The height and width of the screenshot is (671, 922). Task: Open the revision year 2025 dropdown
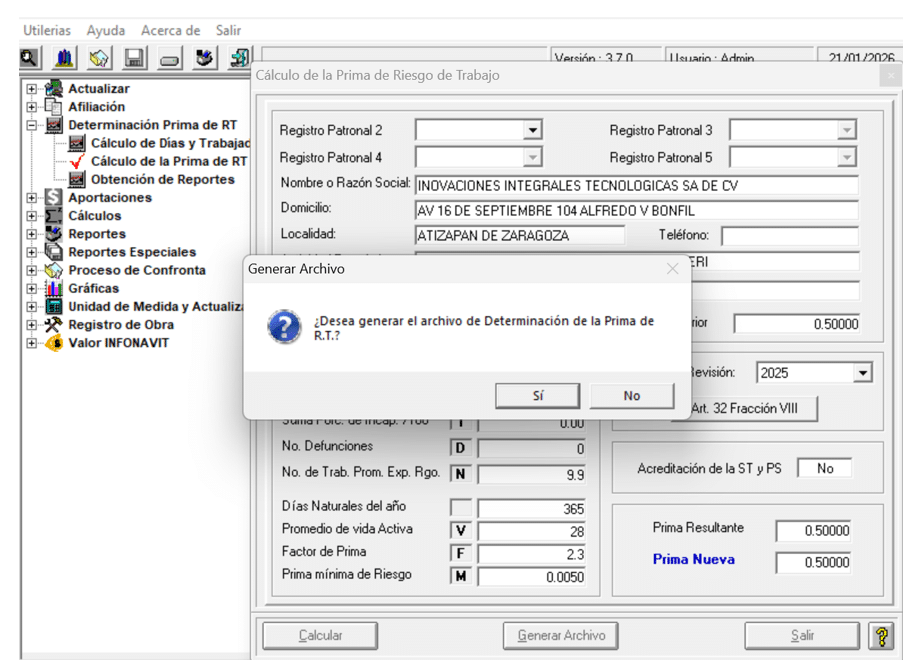pos(862,373)
